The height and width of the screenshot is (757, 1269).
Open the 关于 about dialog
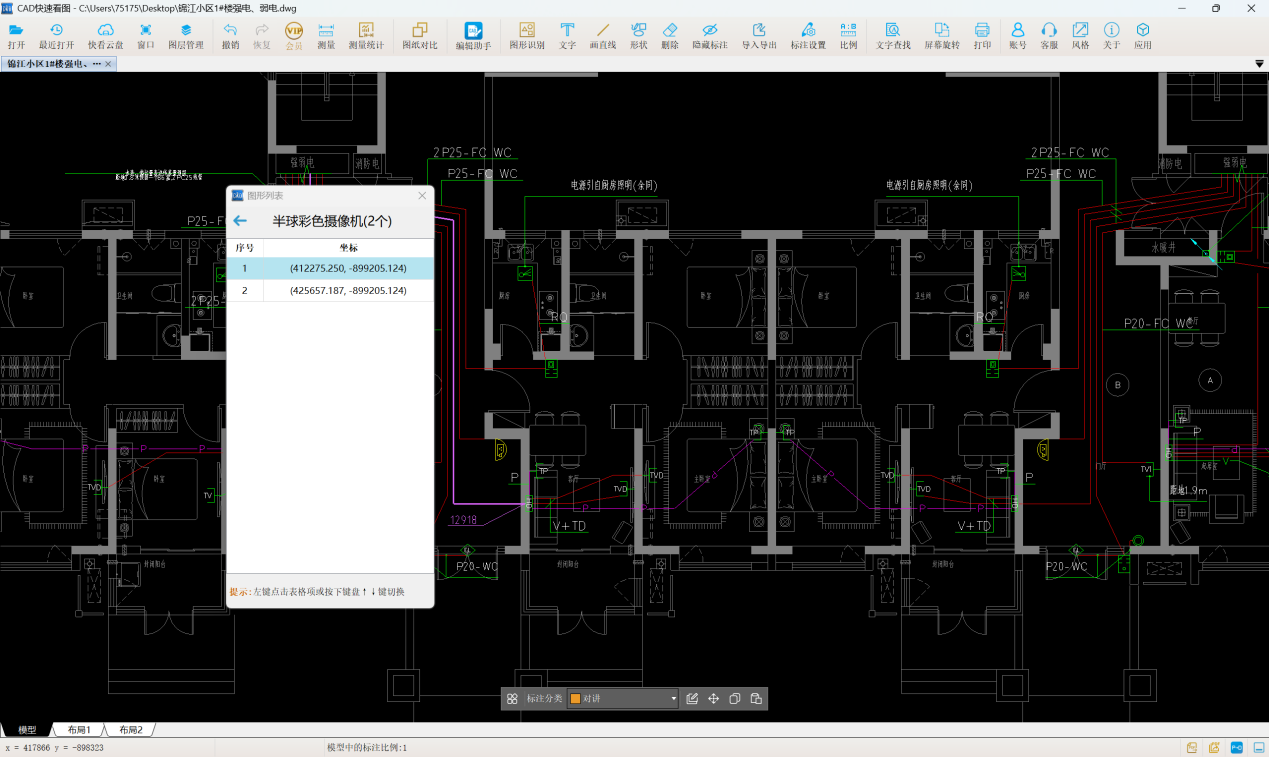pyautogui.click(x=1112, y=37)
